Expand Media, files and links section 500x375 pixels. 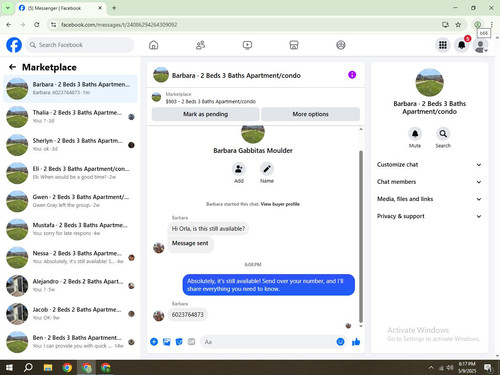[429, 199]
